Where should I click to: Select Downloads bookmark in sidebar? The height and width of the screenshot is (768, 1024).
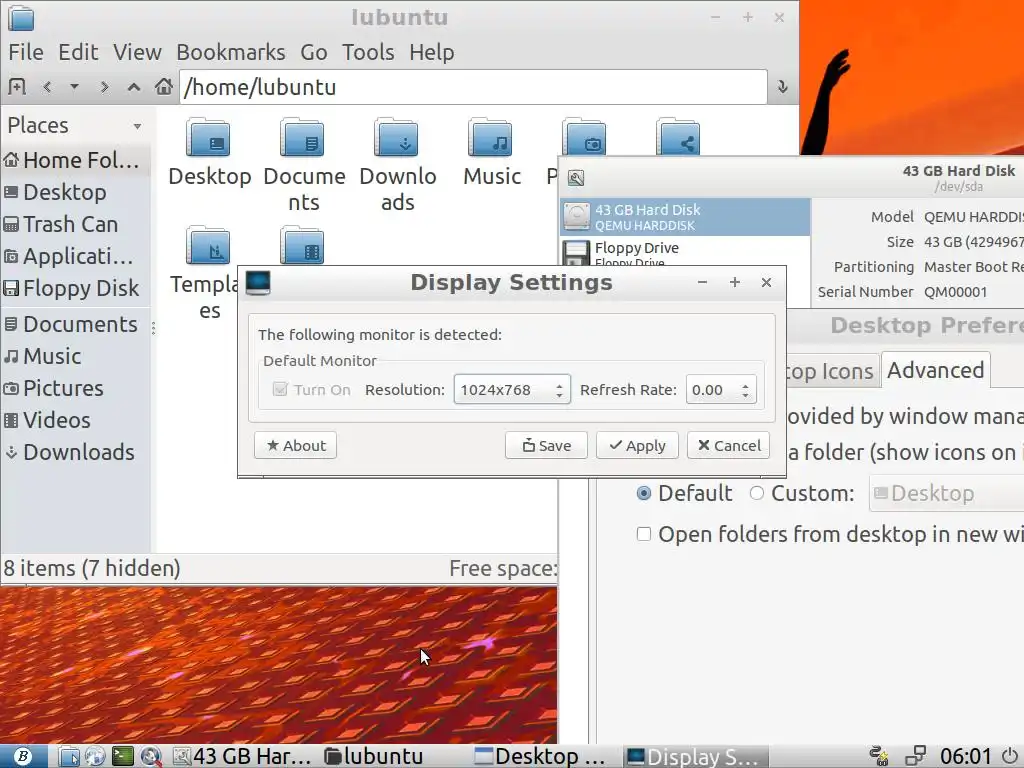coord(75,452)
